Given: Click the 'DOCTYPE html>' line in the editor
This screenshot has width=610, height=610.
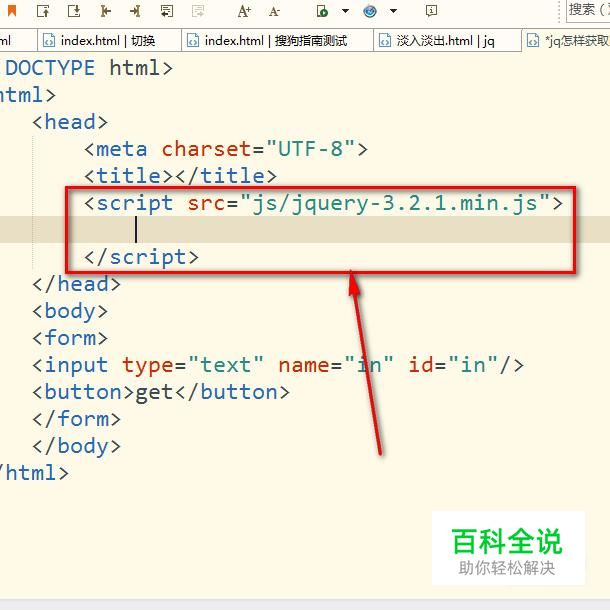Looking at the screenshot, I should 88,68.
